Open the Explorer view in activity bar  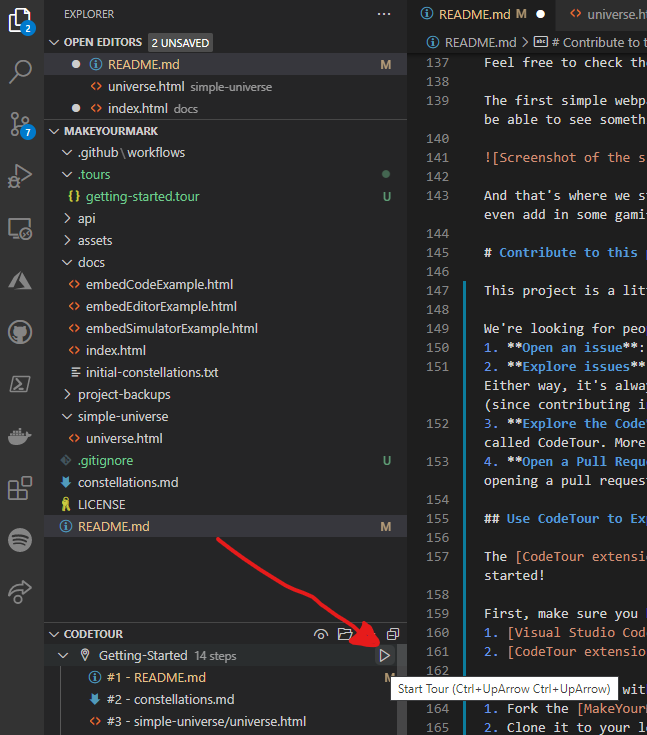click(x=21, y=21)
